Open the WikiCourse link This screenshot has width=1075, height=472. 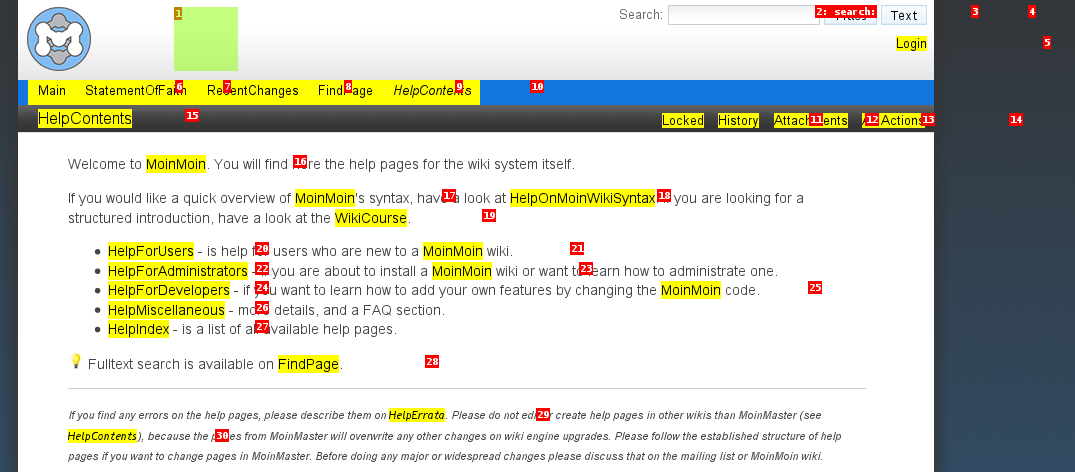click(371, 219)
